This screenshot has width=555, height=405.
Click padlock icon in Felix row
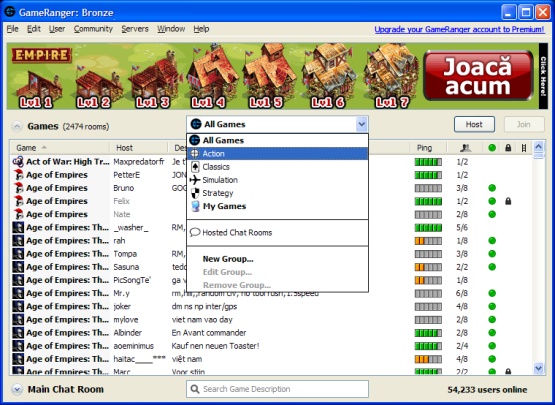pos(508,201)
